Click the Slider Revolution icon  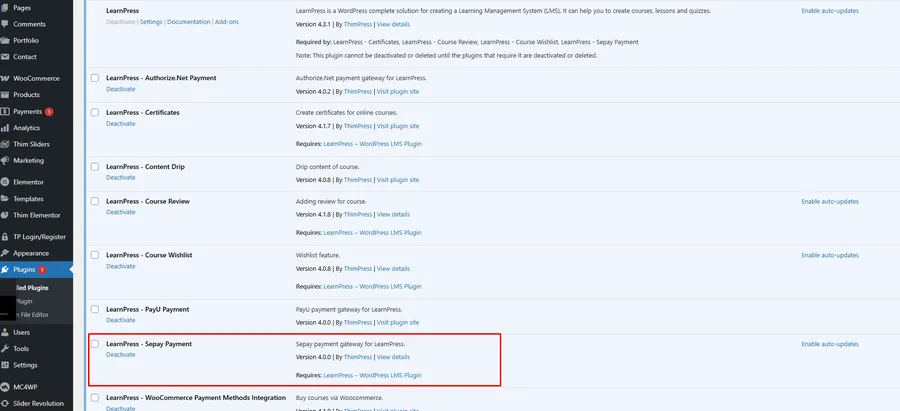6,403
